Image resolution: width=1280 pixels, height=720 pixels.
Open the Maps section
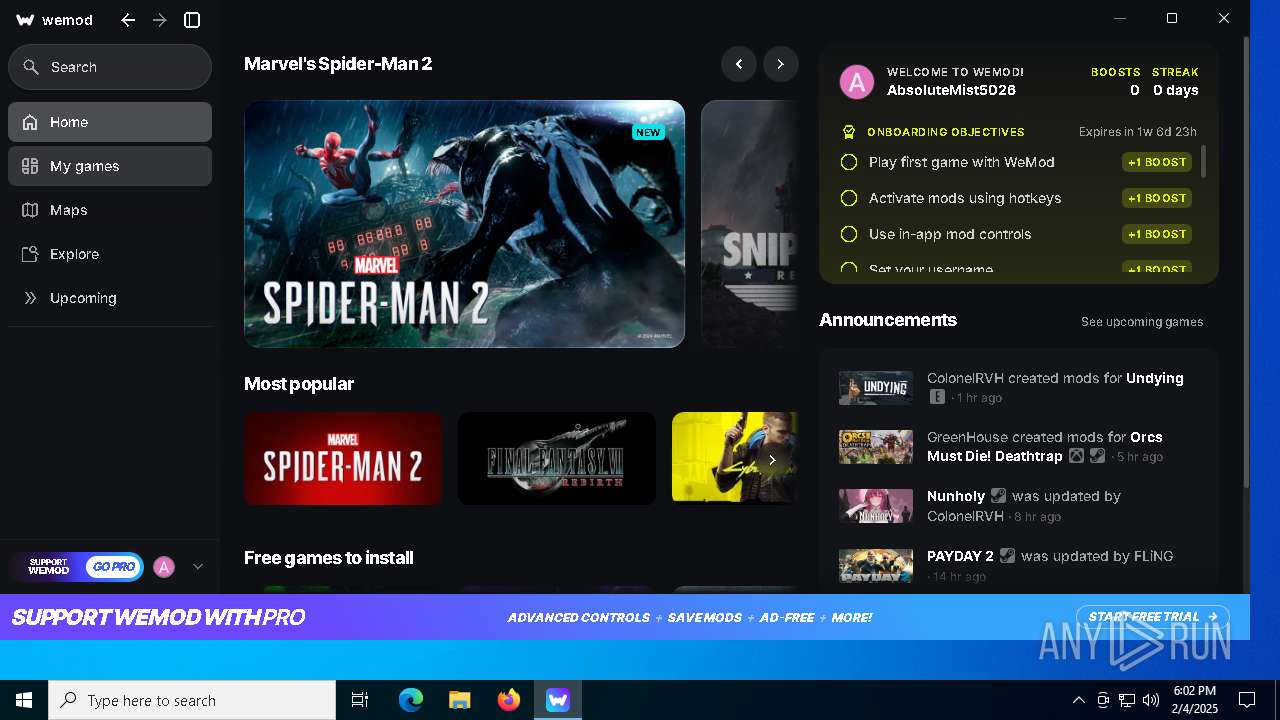(x=110, y=210)
